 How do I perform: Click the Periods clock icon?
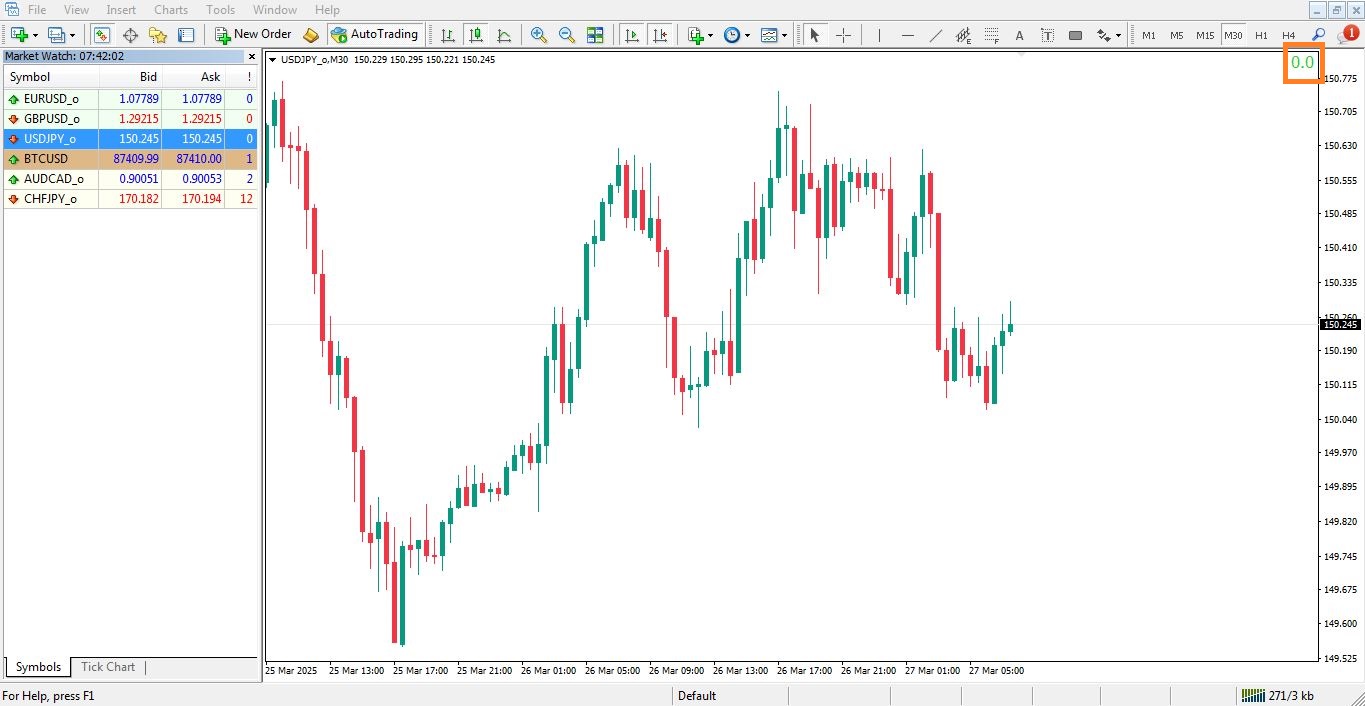pos(732,35)
